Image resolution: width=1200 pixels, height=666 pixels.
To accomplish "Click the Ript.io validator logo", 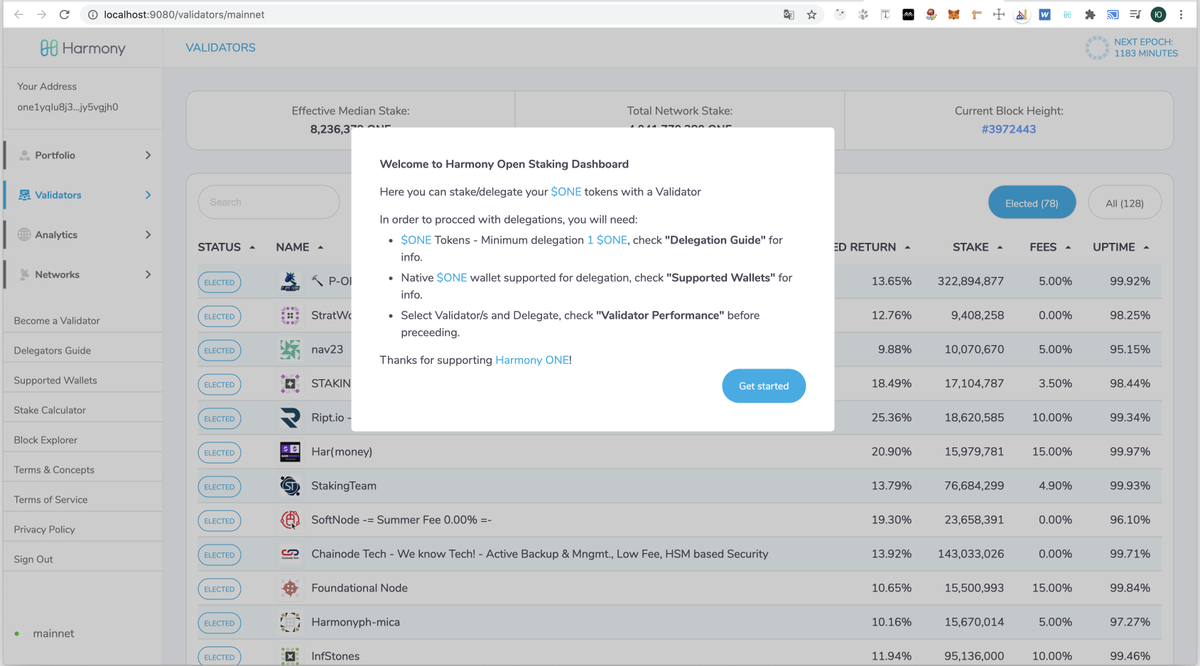I will [x=290, y=418].
